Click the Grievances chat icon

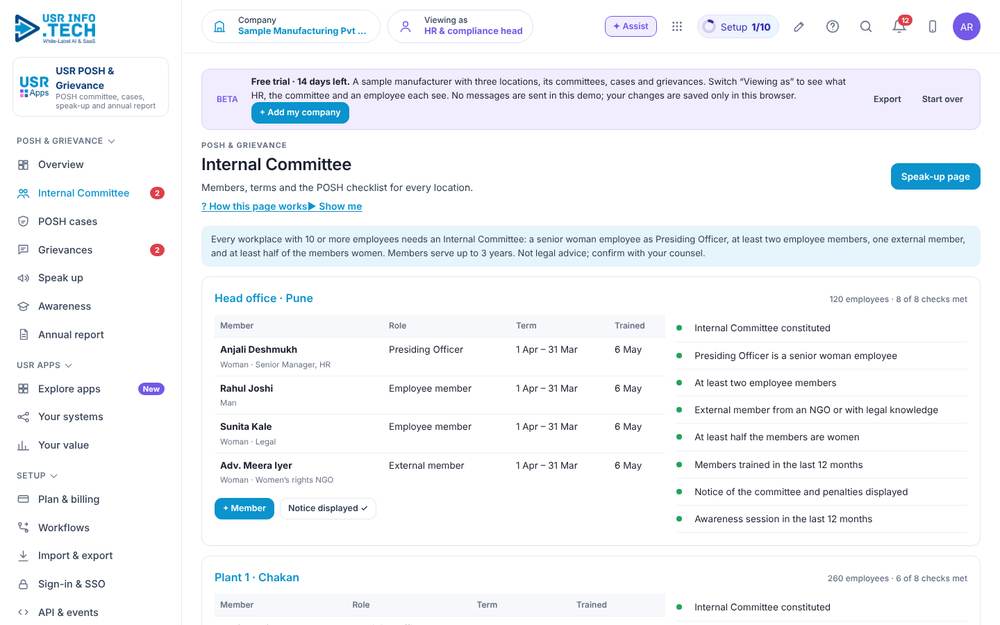[x=23, y=250]
